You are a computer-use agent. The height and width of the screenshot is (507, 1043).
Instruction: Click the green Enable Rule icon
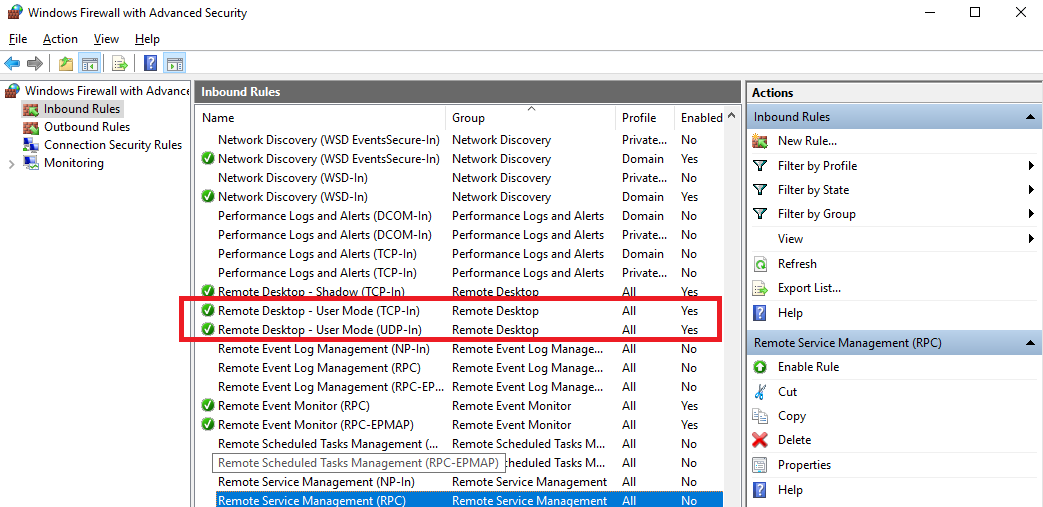[760, 367]
